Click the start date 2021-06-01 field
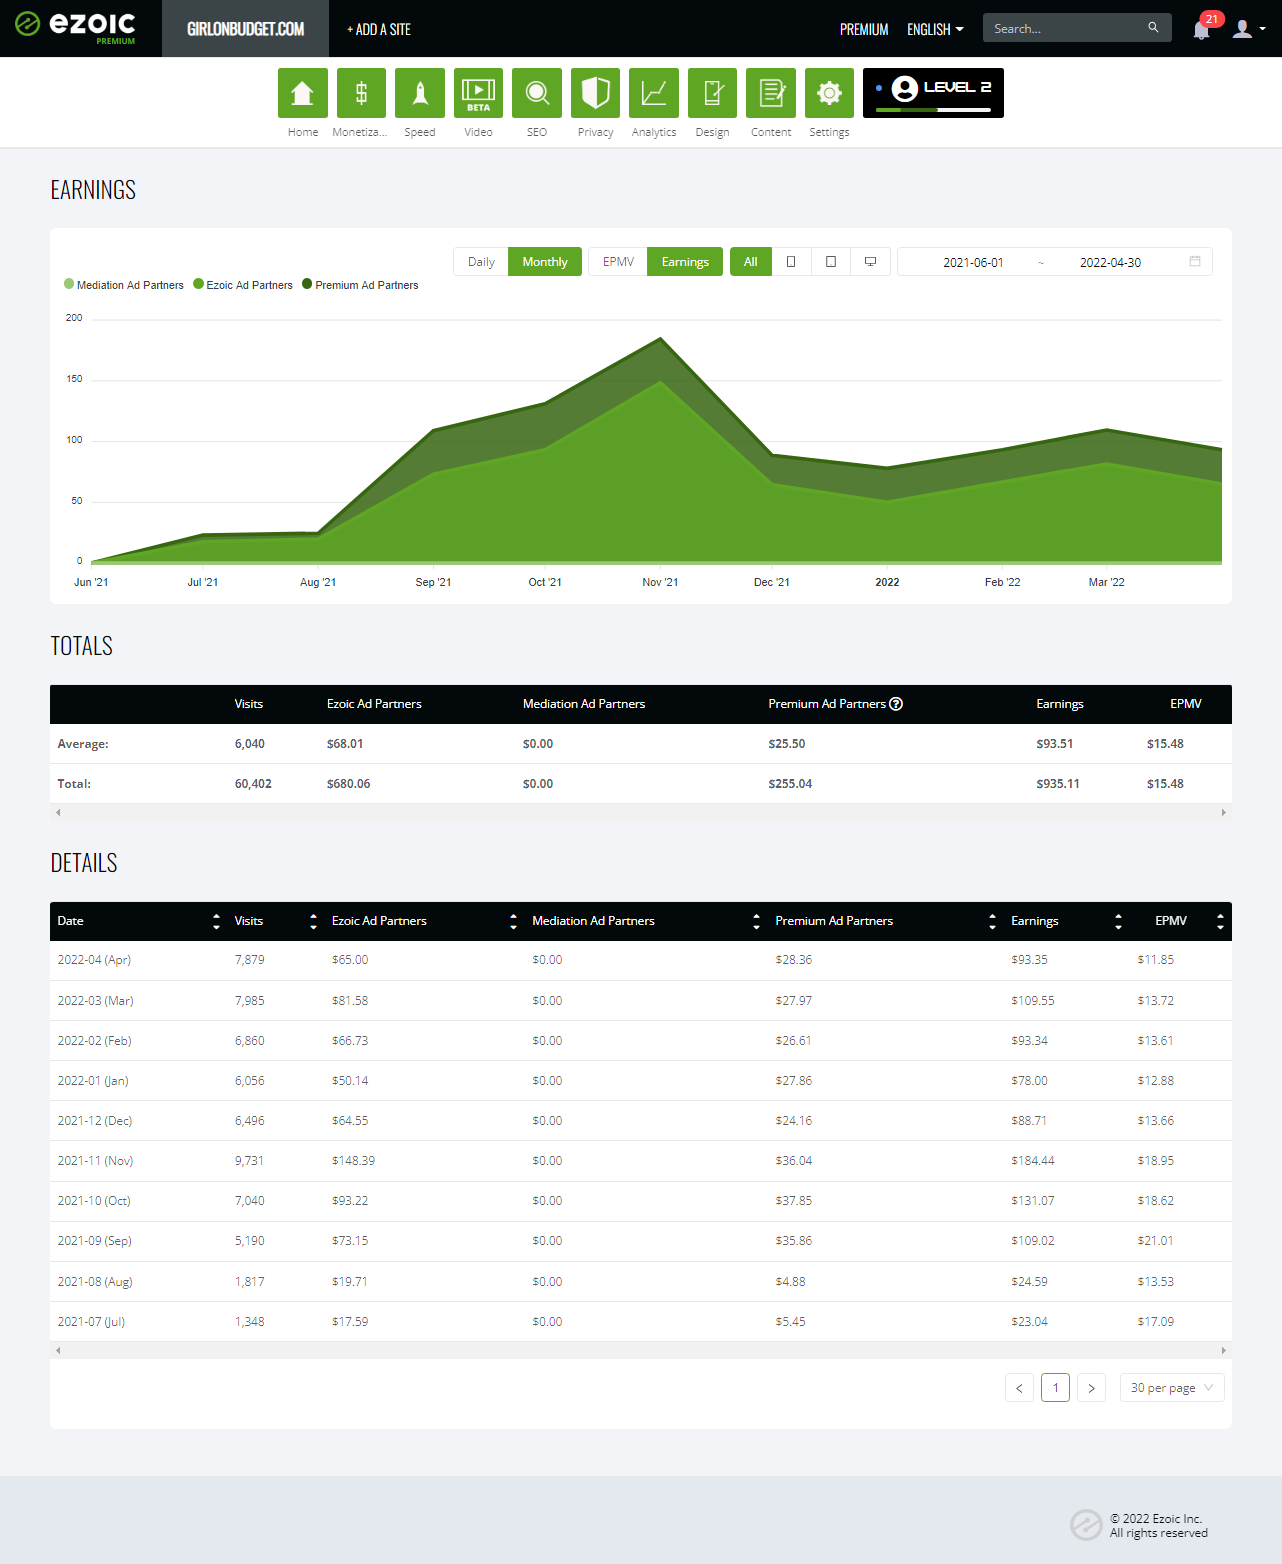The width and height of the screenshot is (1282, 1564). [973, 262]
